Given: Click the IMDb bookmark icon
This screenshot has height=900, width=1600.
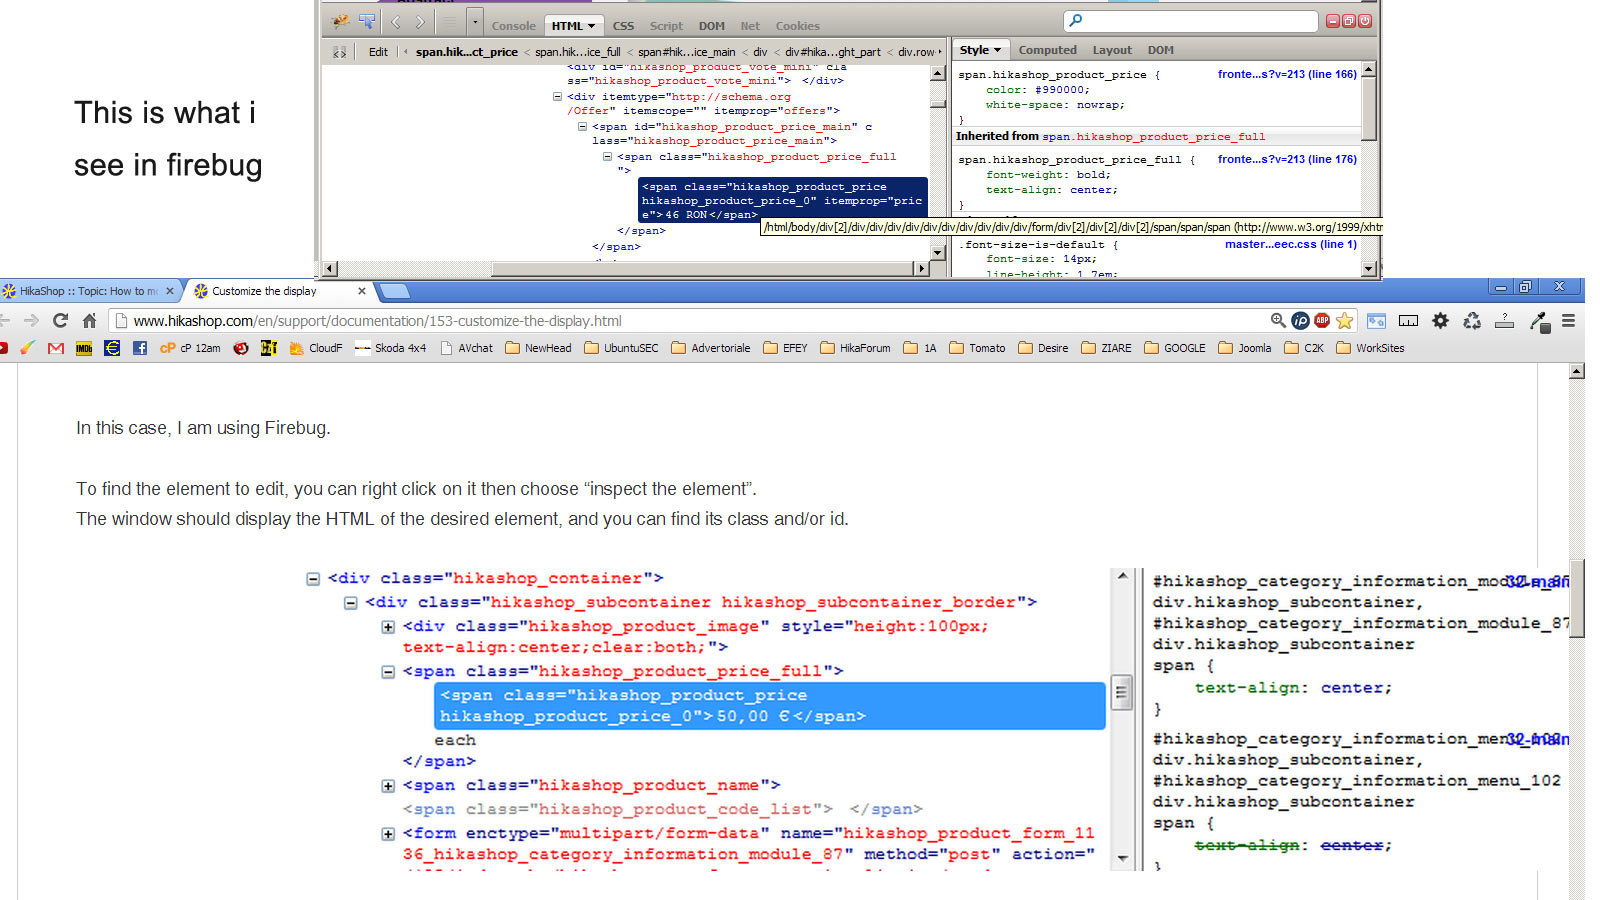Looking at the screenshot, I should pyautogui.click(x=84, y=348).
